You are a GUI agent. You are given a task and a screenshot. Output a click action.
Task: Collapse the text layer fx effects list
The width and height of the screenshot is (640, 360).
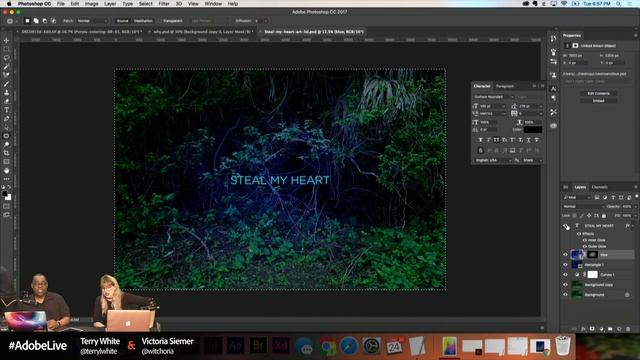coord(633,226)
